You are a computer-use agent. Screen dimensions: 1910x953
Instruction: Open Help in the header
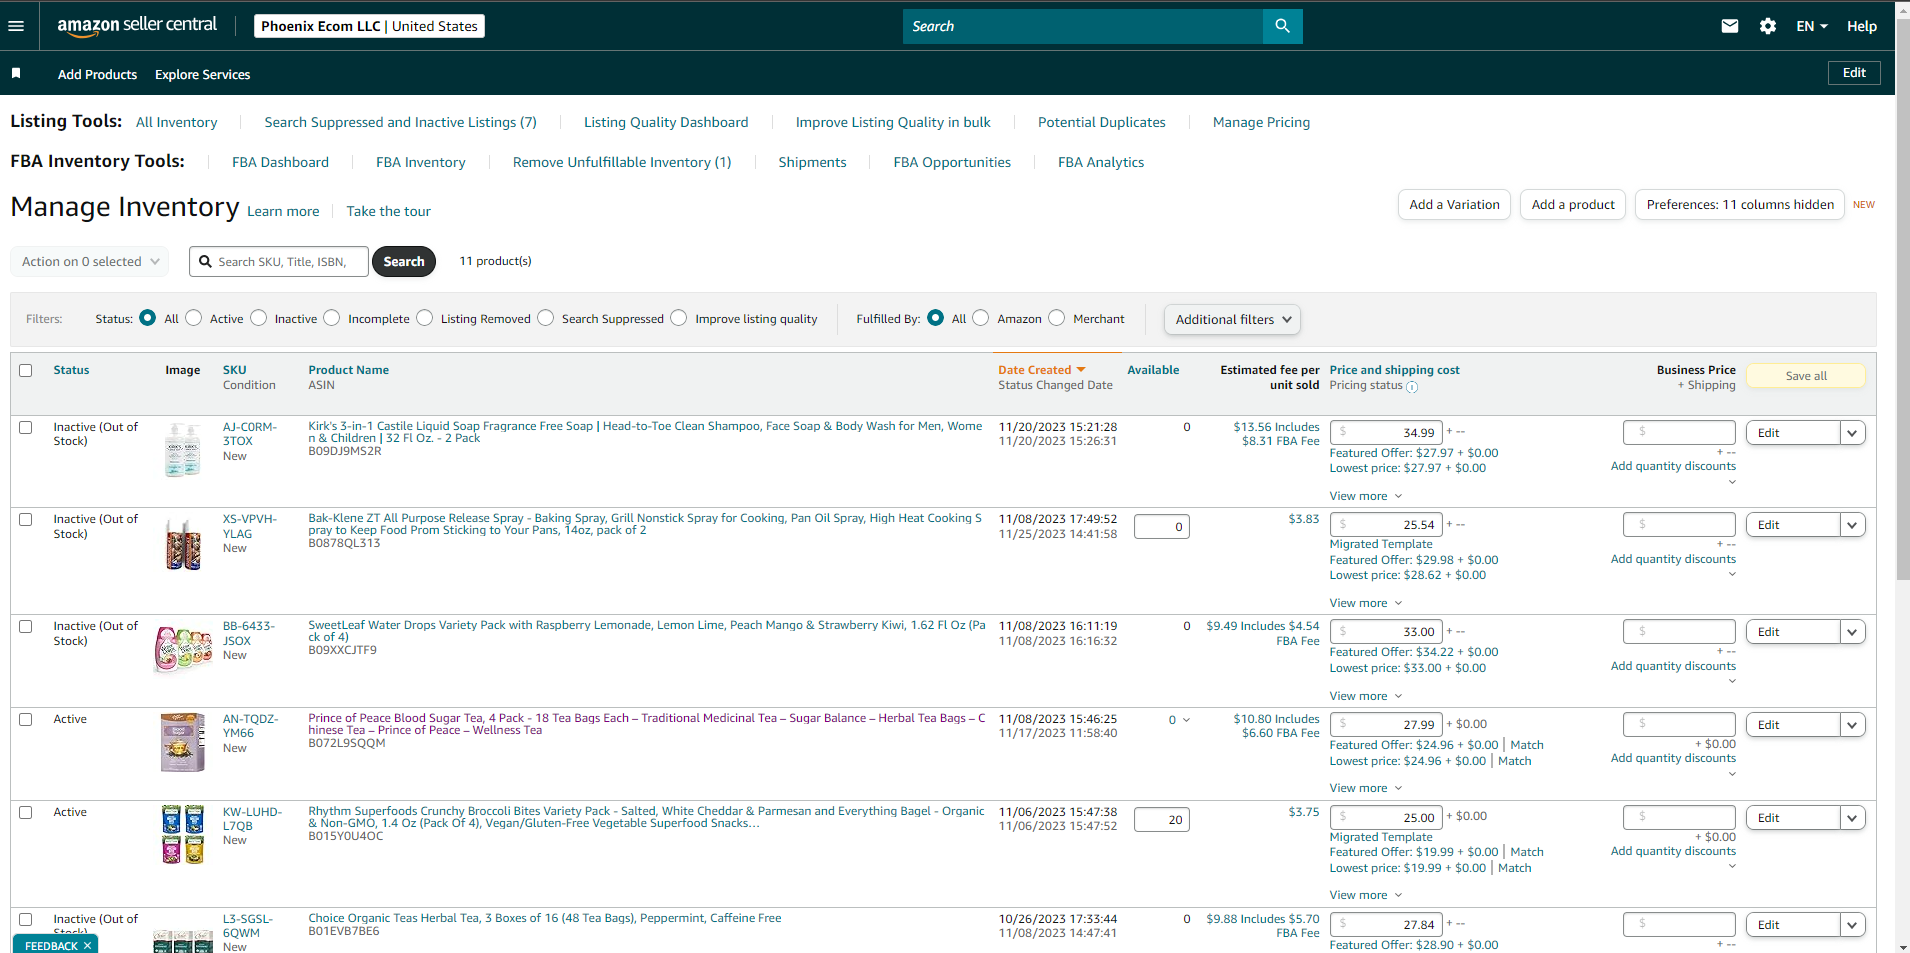(x=1861, y=26)
